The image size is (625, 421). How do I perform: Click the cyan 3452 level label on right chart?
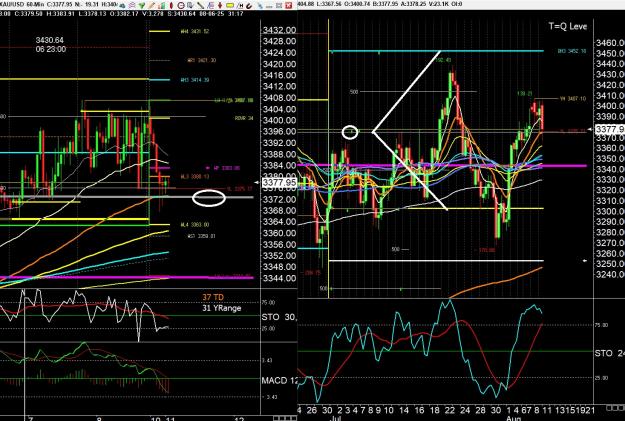pos(572,51)
